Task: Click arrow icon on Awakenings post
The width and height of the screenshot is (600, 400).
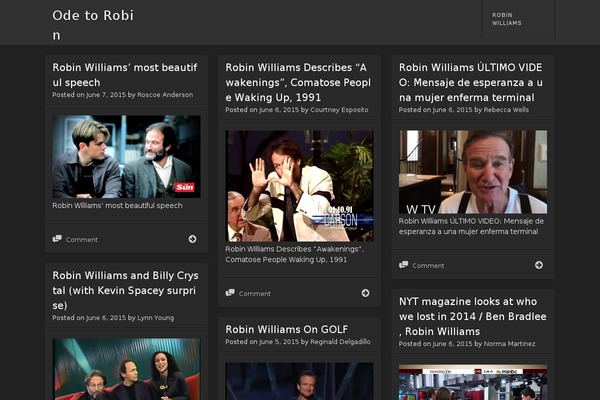Action: [365, 293]
